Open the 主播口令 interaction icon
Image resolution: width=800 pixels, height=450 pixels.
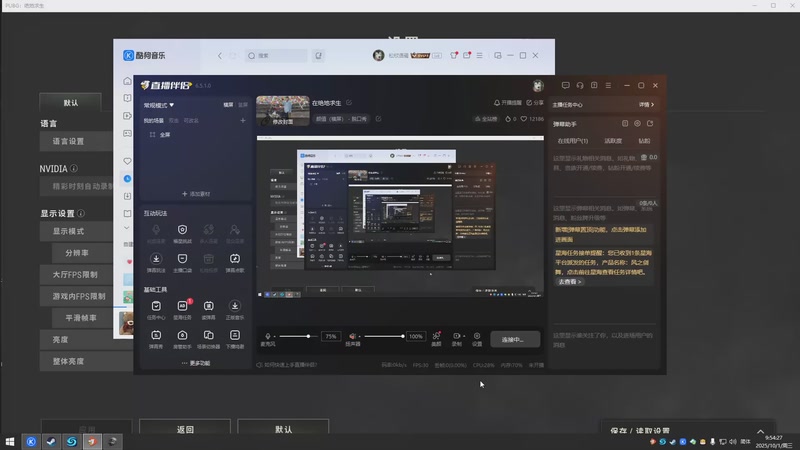tap(182, 259)
